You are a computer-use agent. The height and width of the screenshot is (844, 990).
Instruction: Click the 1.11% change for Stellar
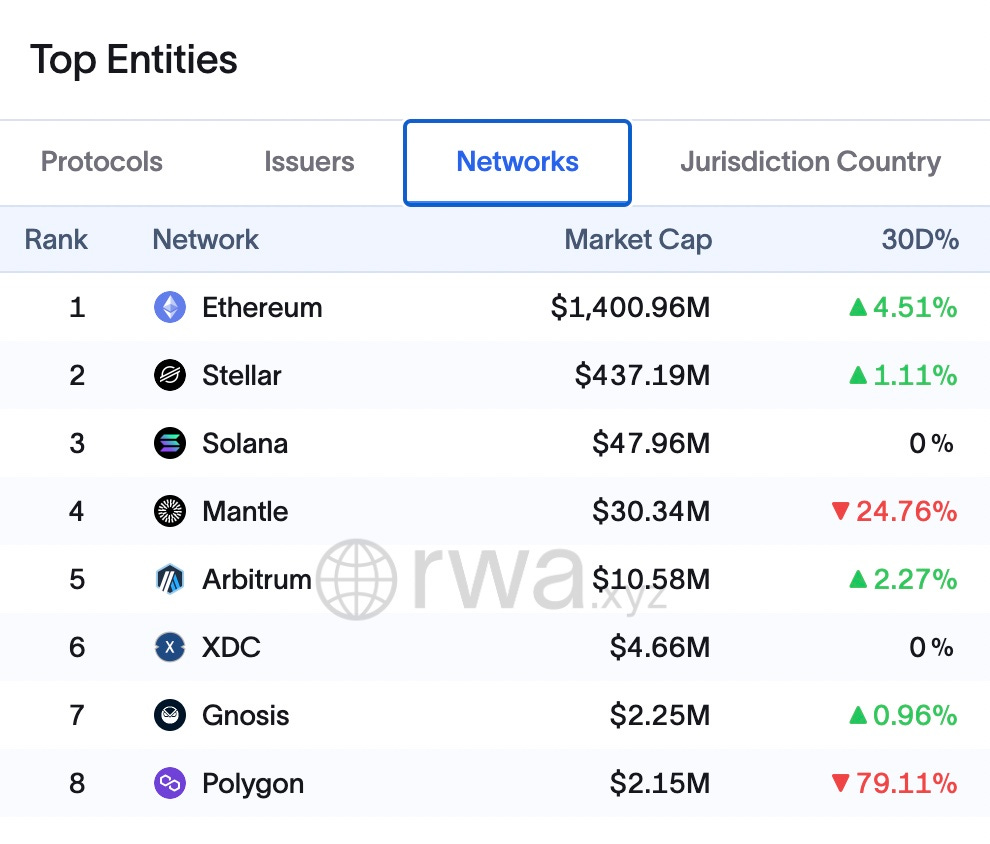pos(903,375)
